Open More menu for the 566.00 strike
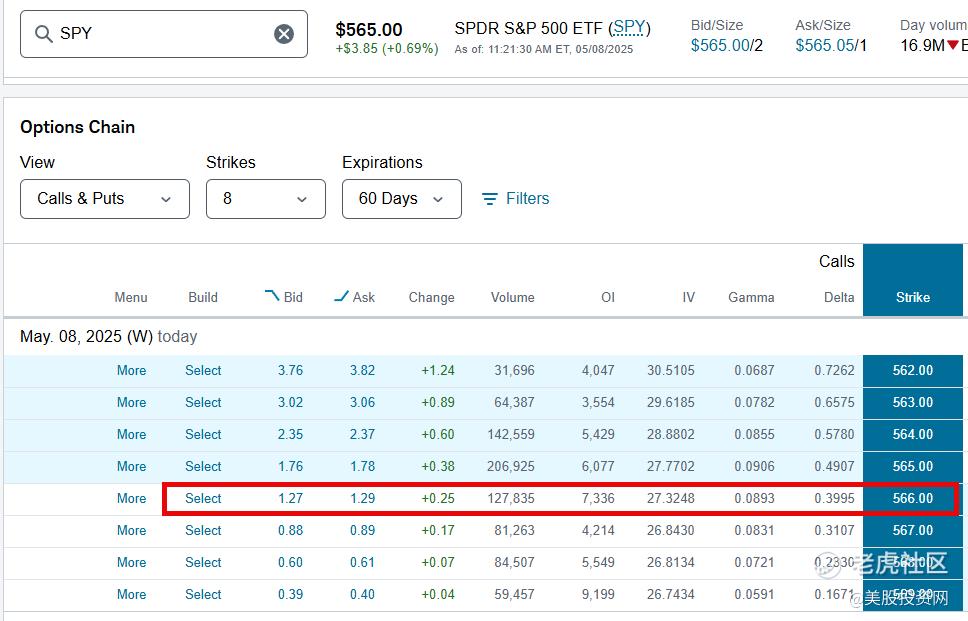The width and height of the screenshot is (968, 621). [131, 499]
